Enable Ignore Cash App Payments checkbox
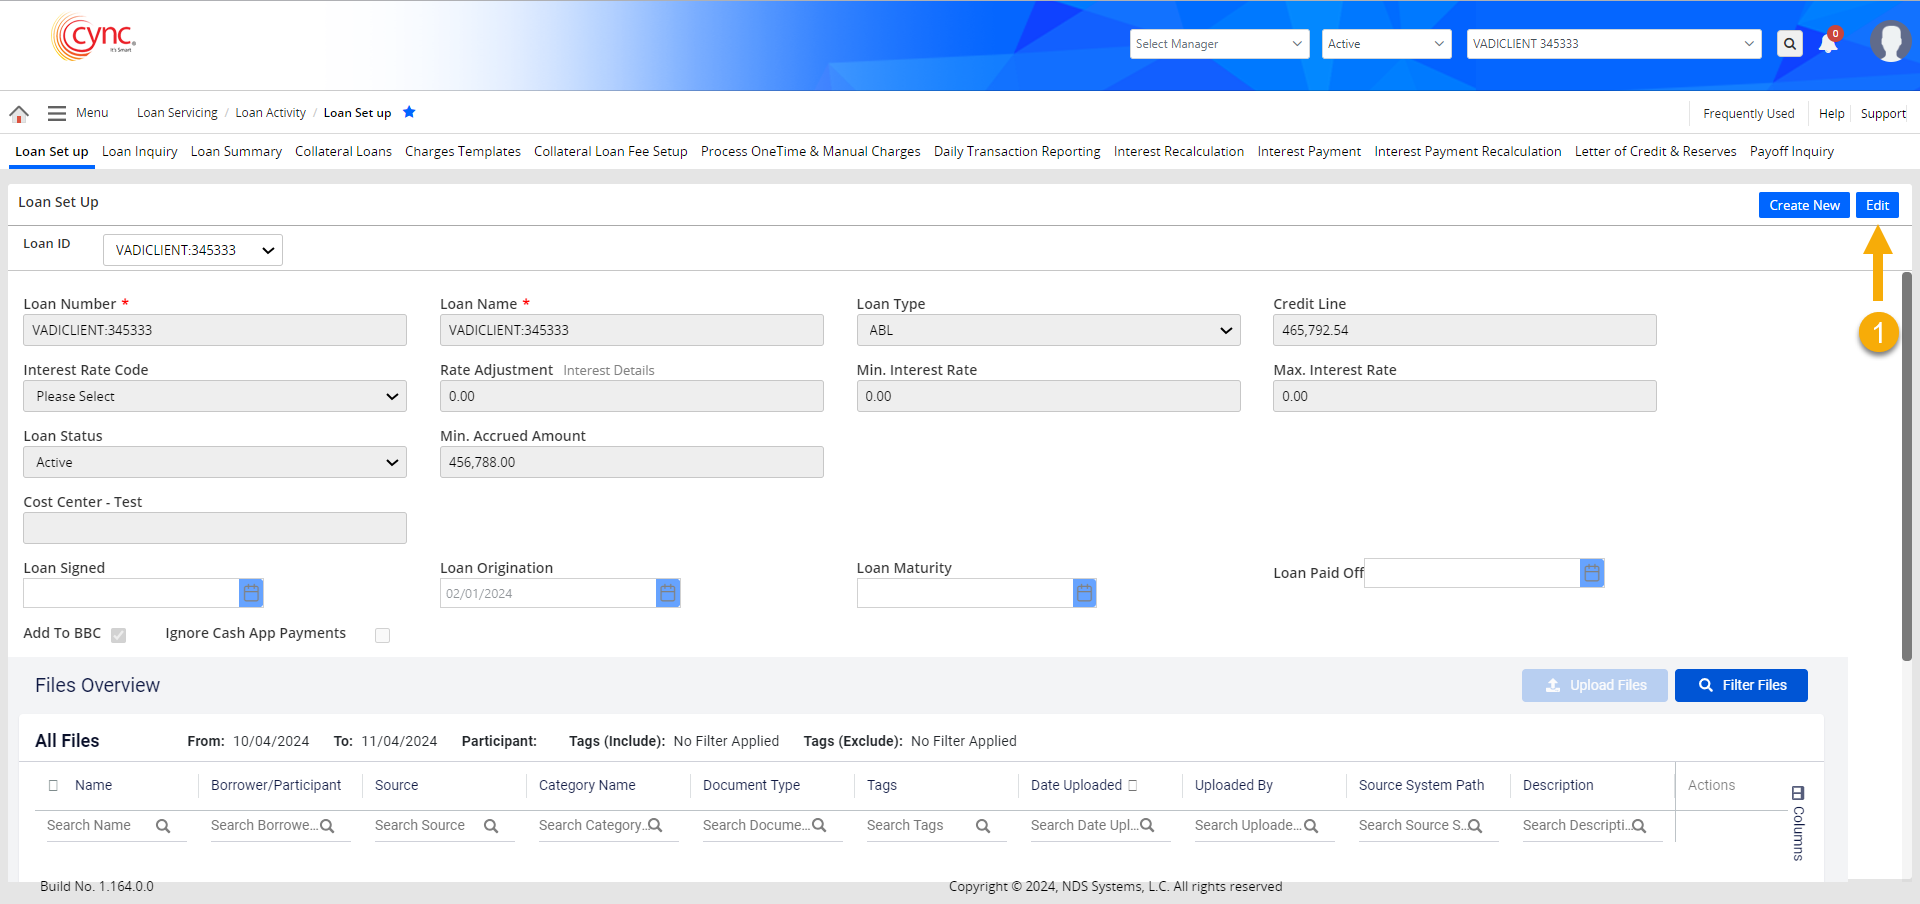Image resolution: width=1920 pixels, height=904 pixels. coord(382,635)
